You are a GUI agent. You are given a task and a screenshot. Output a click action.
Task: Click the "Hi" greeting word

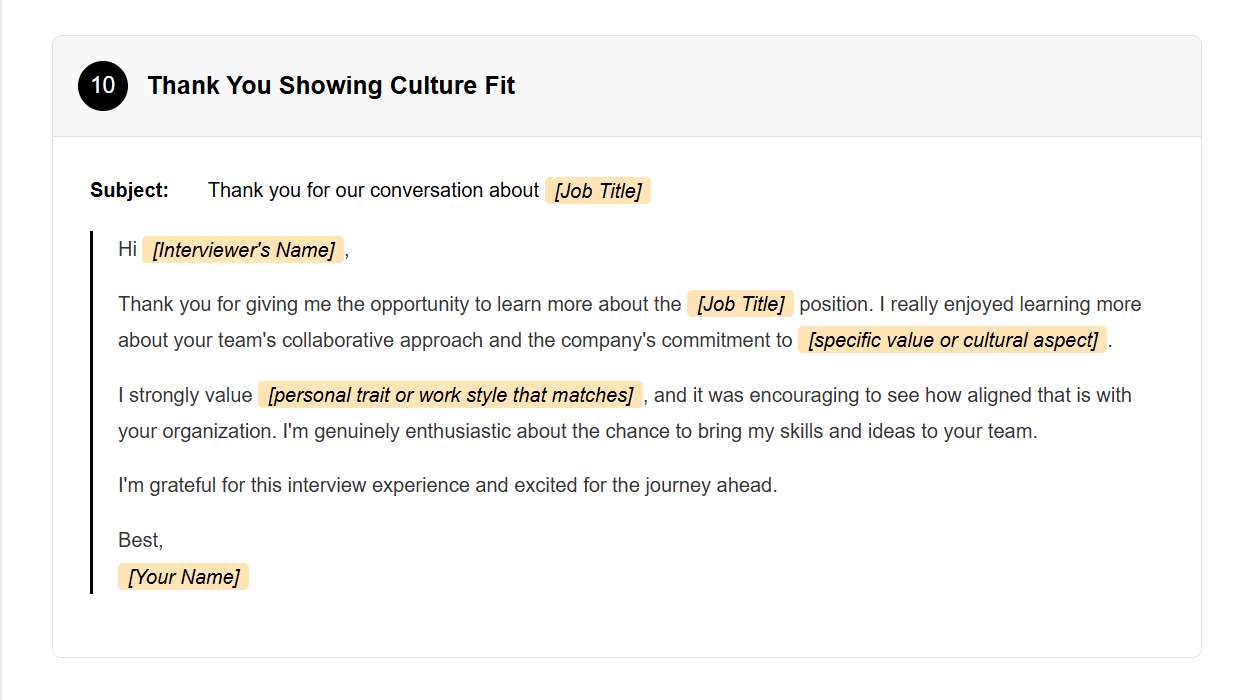coord(127,249)
